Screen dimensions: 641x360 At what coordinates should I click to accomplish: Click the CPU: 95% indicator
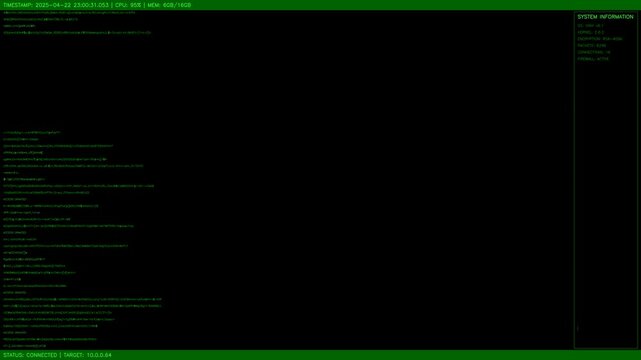coord(128,5)
